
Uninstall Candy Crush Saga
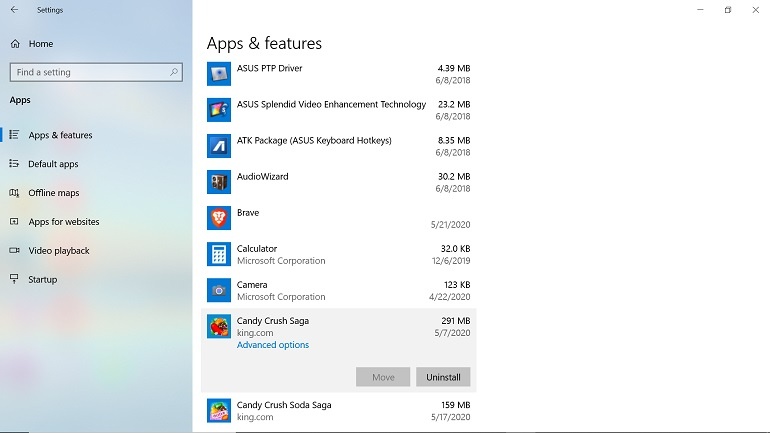(442, 377)
